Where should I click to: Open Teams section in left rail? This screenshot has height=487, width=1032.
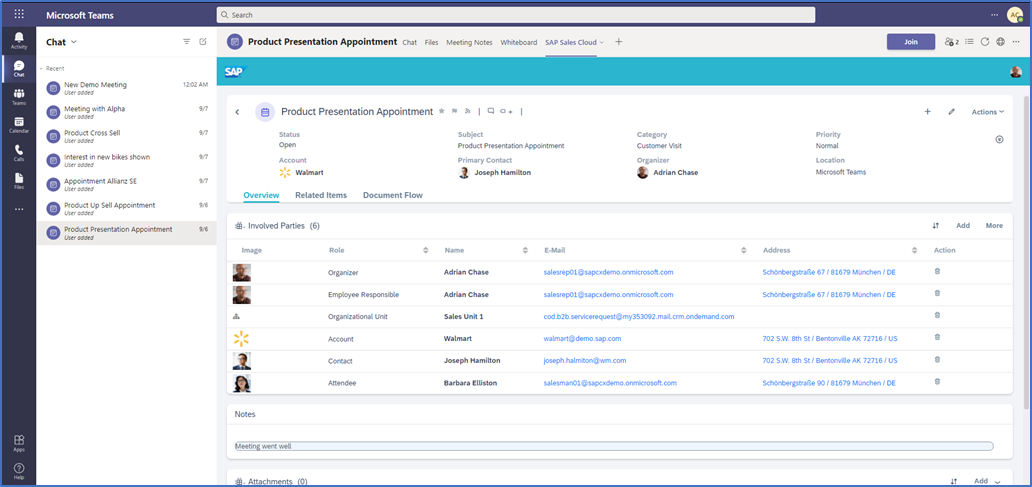click(x=19, y=97)
